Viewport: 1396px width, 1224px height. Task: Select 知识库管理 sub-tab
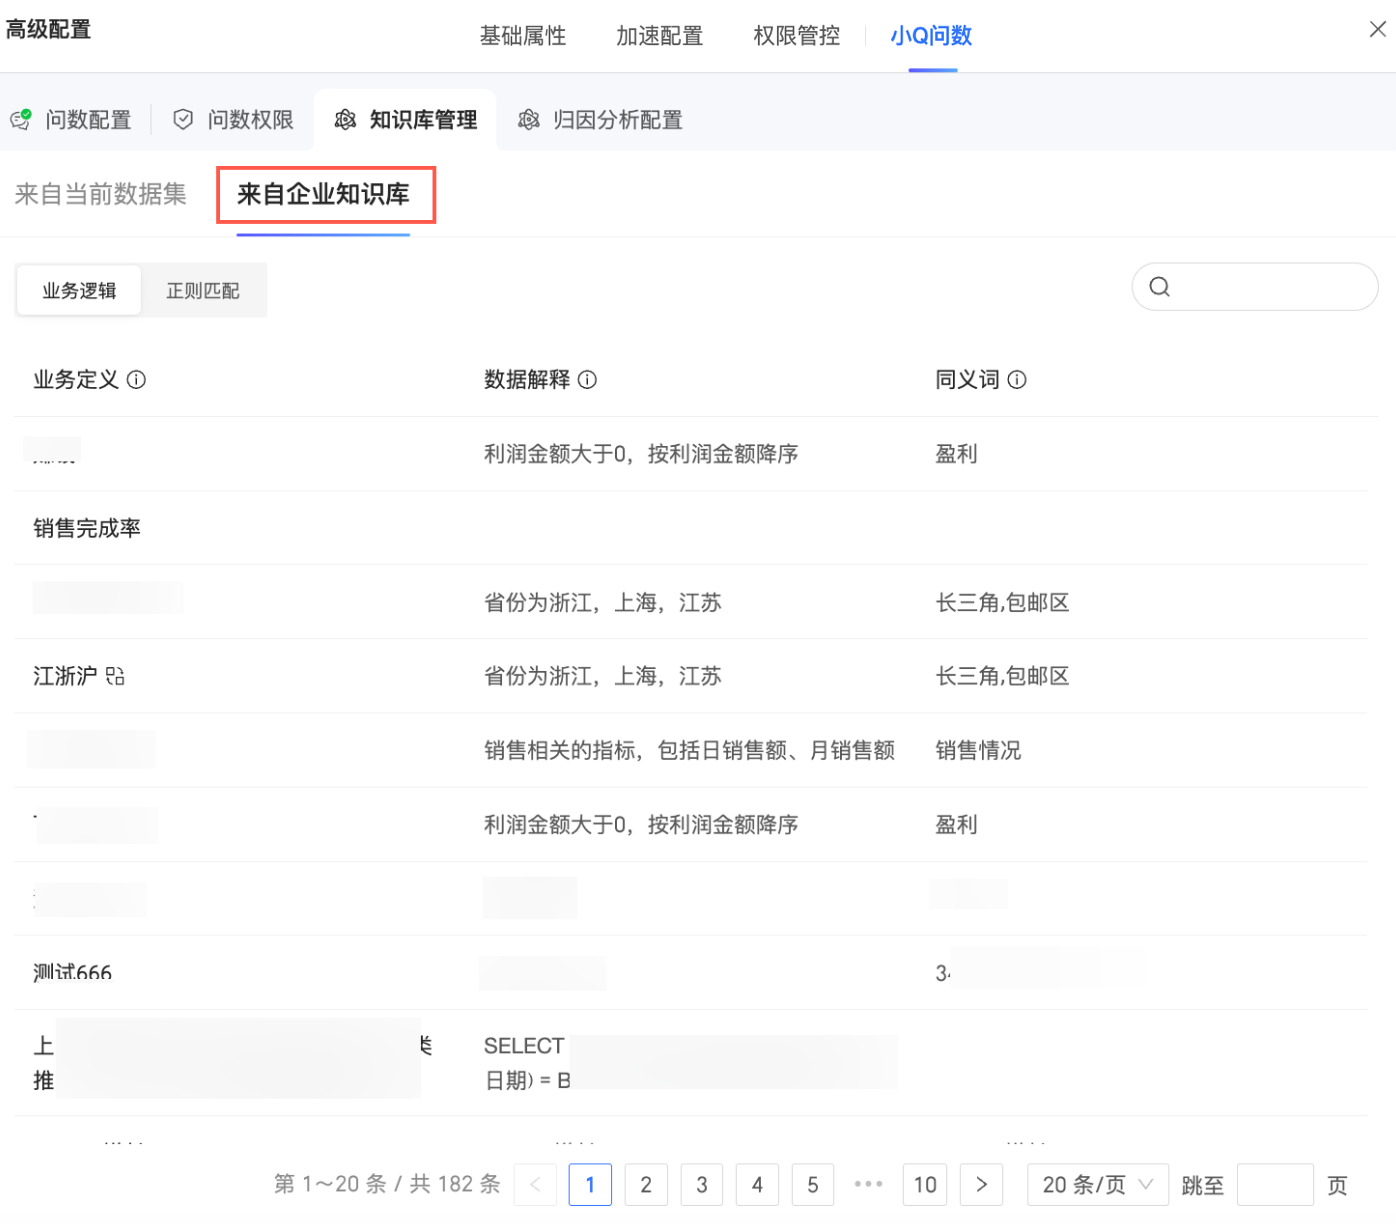pos(406,120)
